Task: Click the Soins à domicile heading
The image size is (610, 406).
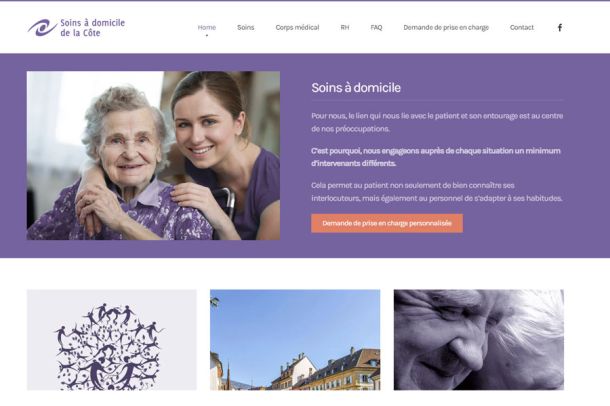Action: (x=356, y=88)
